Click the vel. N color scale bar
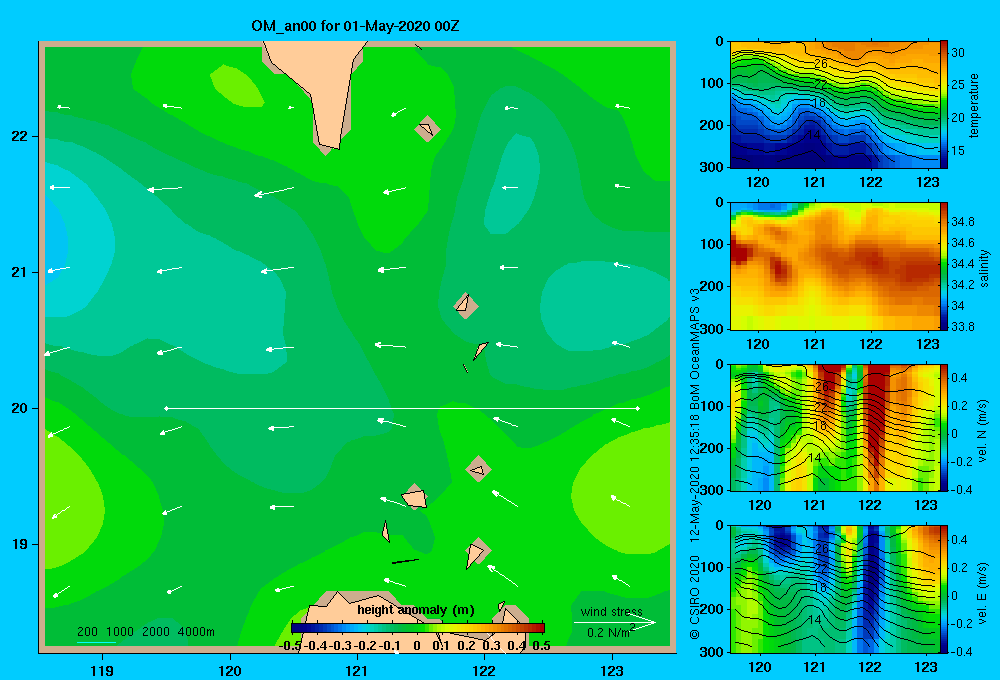1000x680 pixels. pyautogui.click(x=943, y=427)
